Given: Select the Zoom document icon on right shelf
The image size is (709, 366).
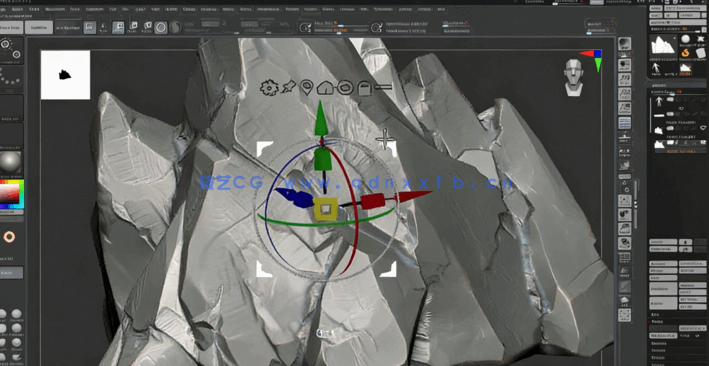Looking at the screenshot, I should point(624,79).
